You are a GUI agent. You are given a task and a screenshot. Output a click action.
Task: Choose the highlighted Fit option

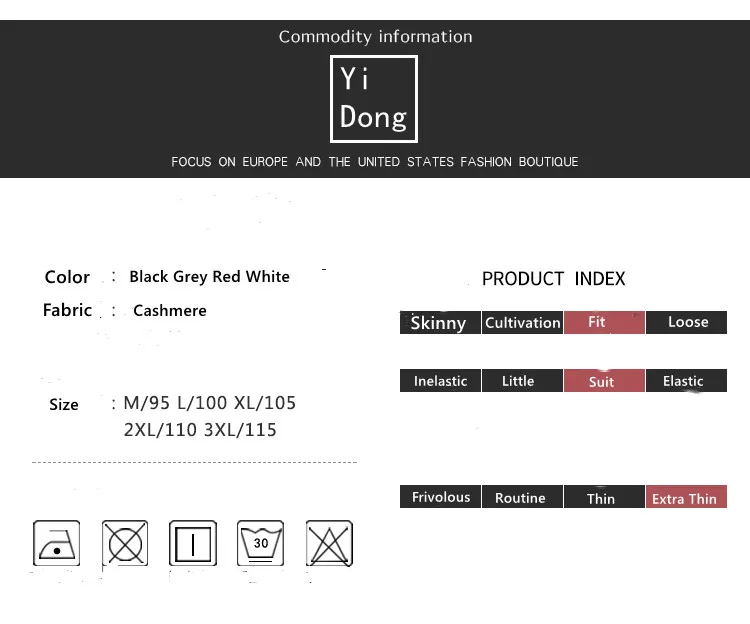point(603,322)
